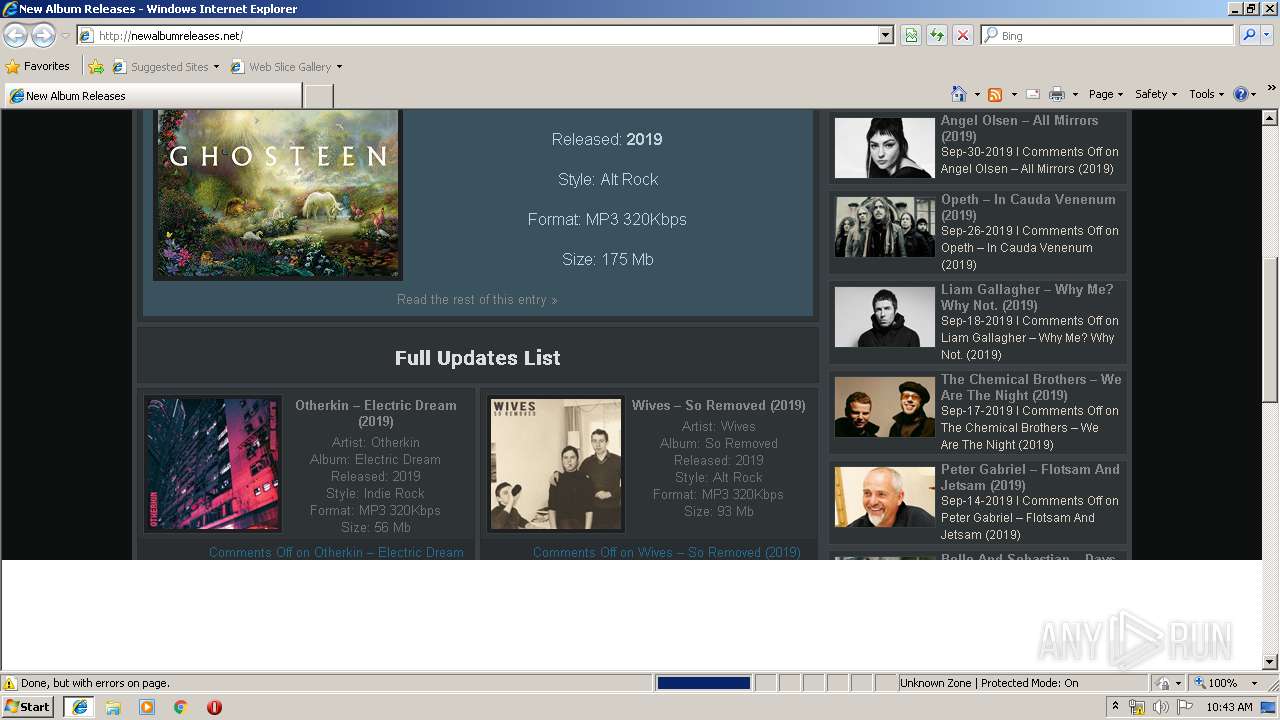
Task: Open the Help question mark icon
Action: (x=1241, y=94)
